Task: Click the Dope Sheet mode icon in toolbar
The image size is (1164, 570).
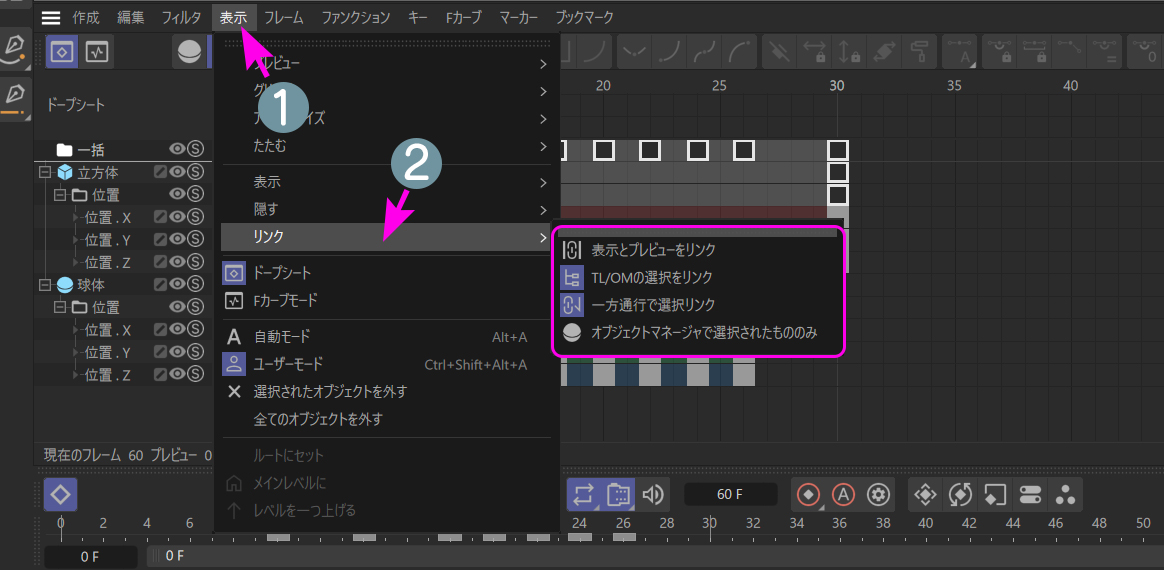Action: (62, 52)
